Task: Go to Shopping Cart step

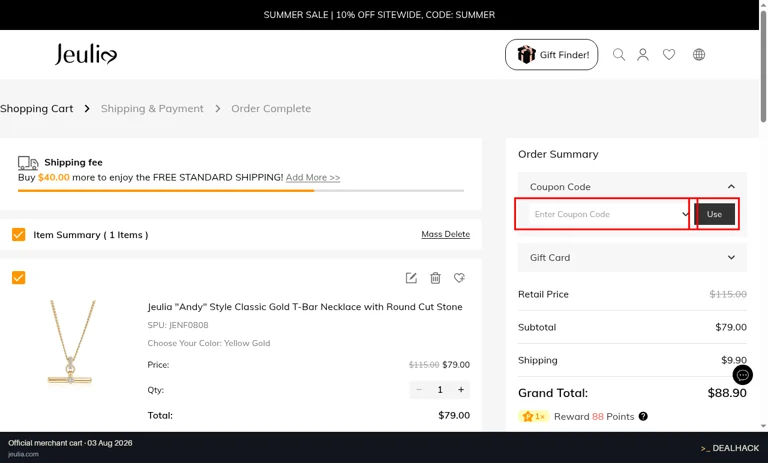Action: (37, 108)
